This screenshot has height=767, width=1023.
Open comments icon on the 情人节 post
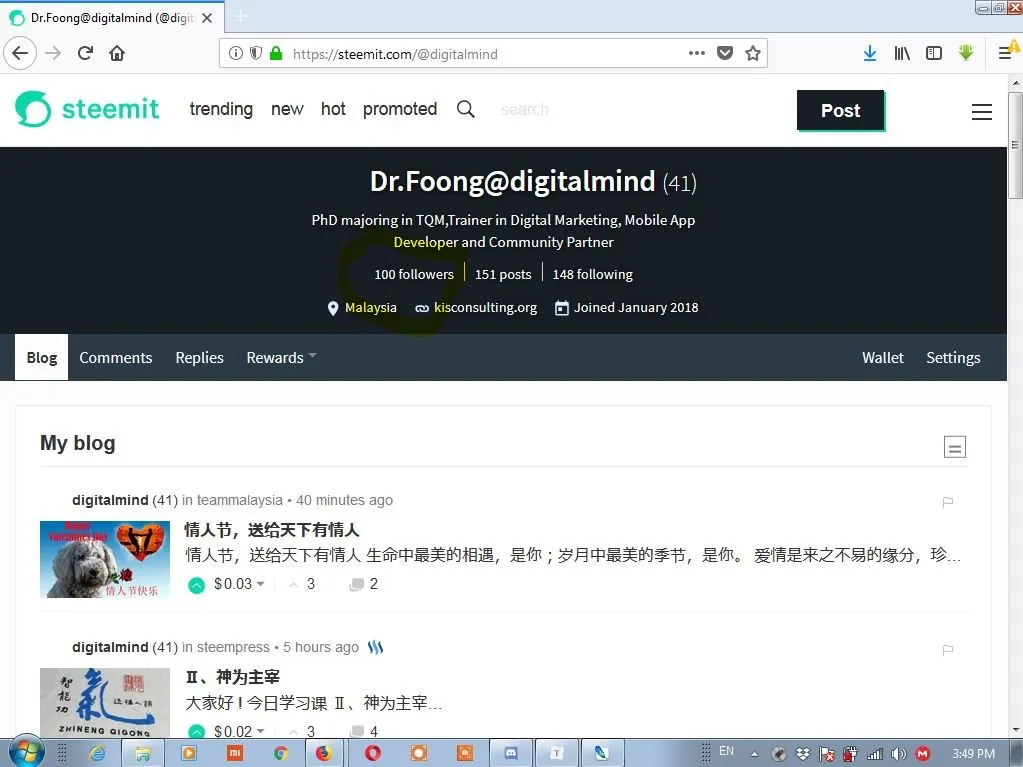click(356, 584)
